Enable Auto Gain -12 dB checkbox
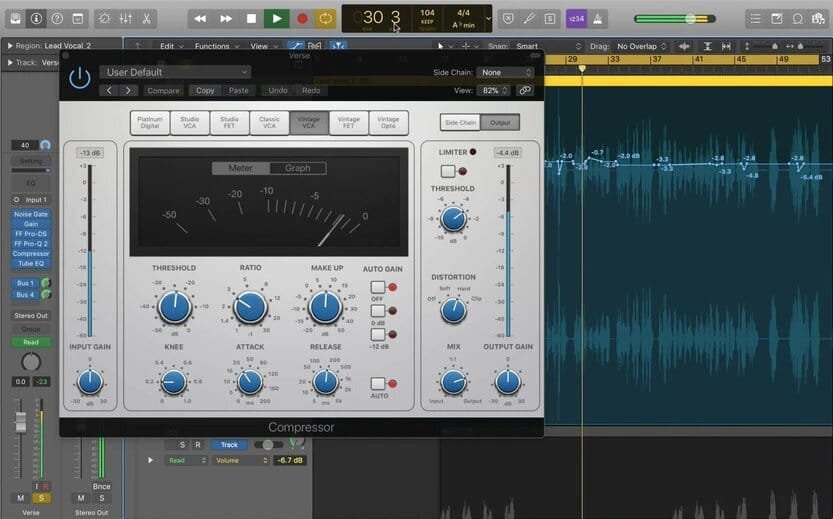833x519 pixels. 378,334
